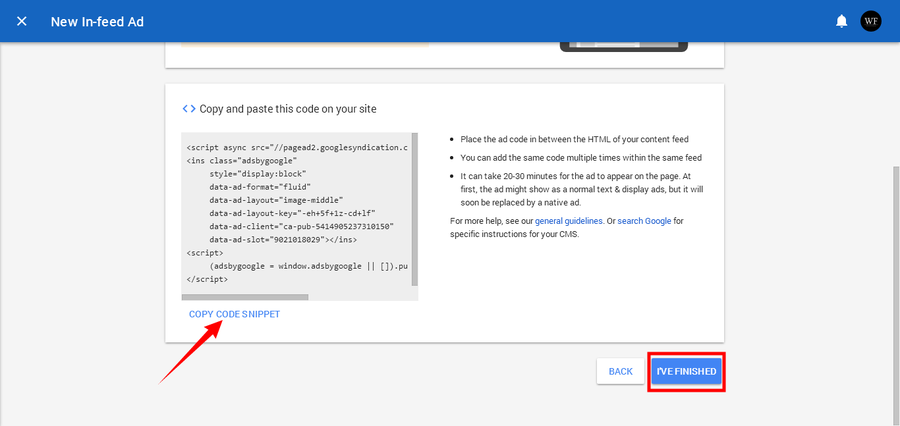The width and height of the screenshot is (900, 426).
Task: Open the notifications bell
Action: pos(841,22)
